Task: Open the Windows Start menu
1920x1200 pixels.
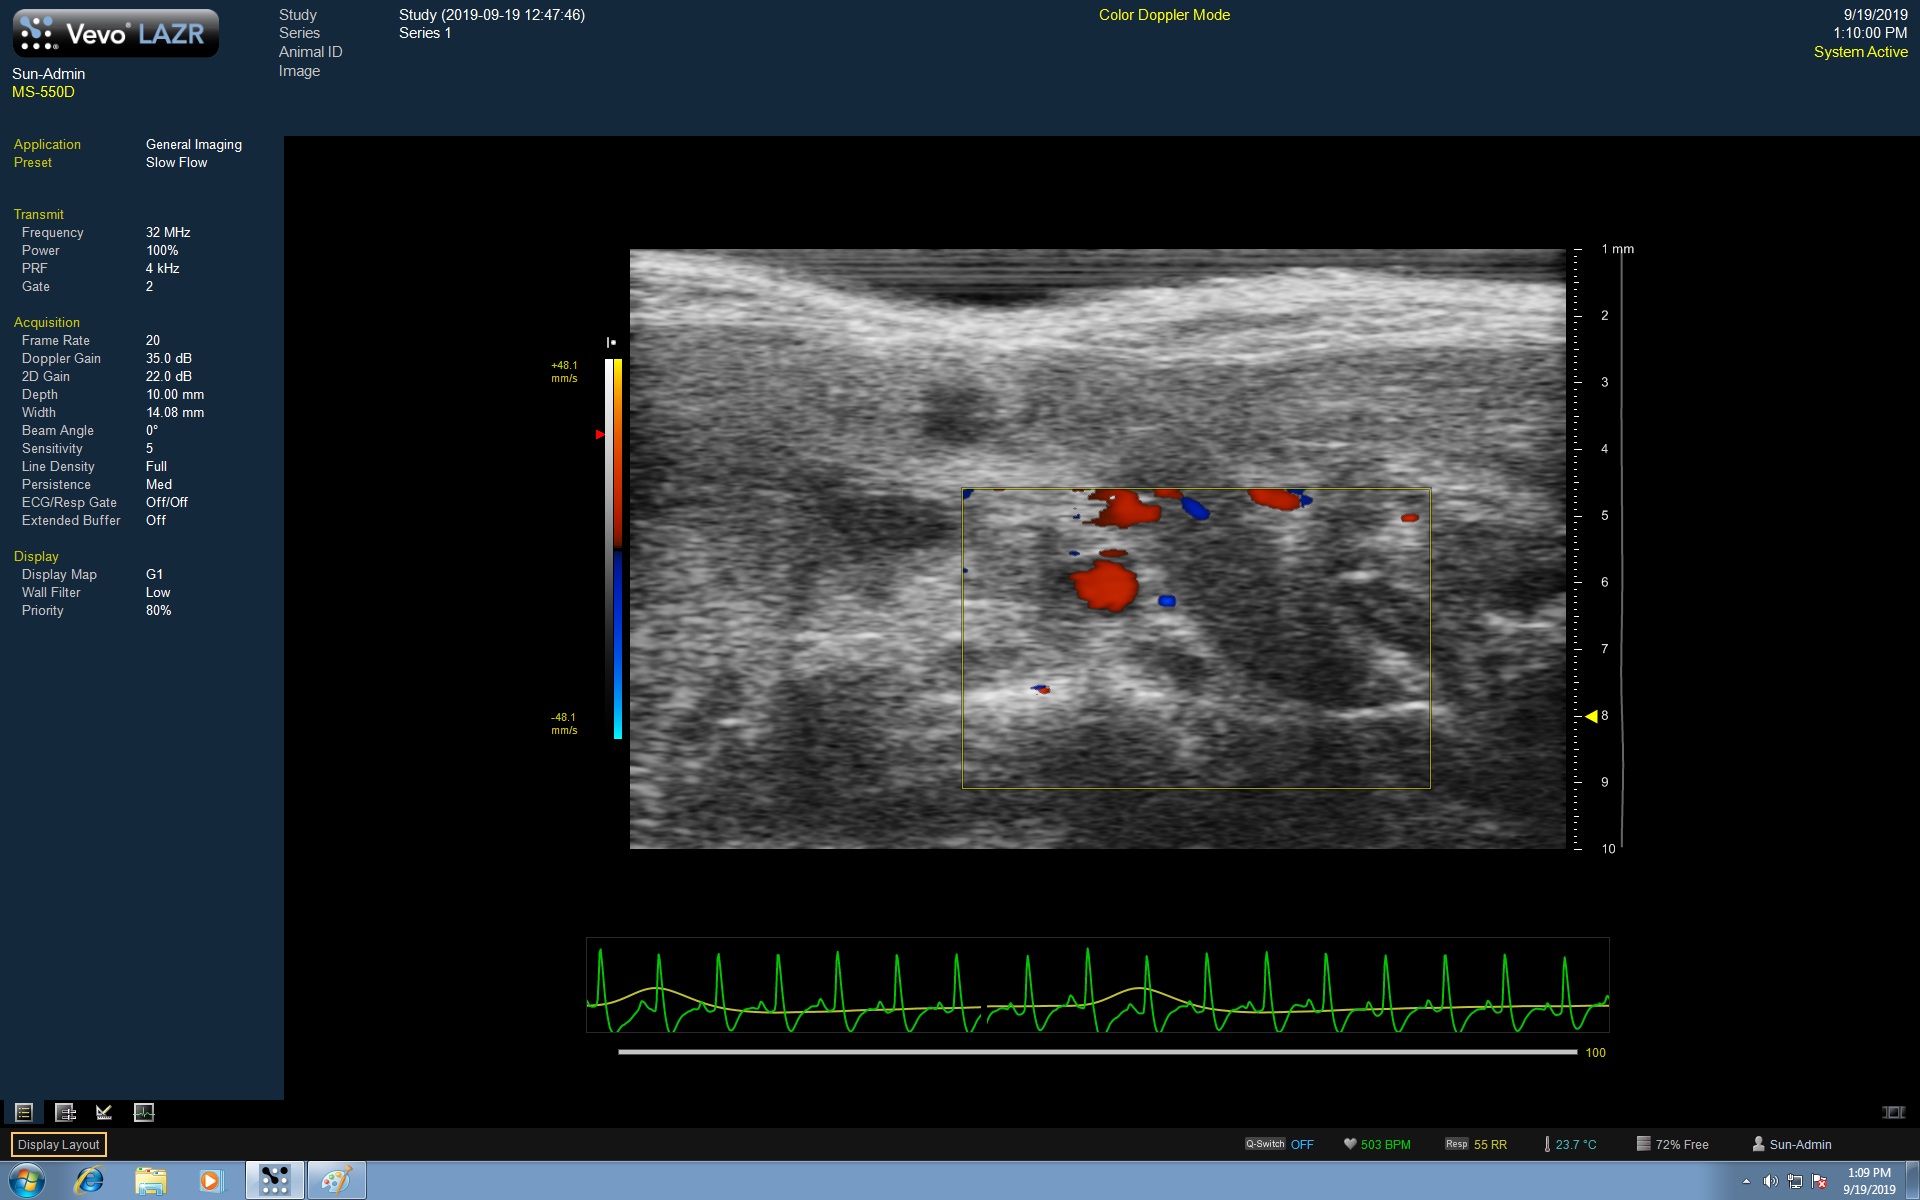Action: tap(27, 1180)
